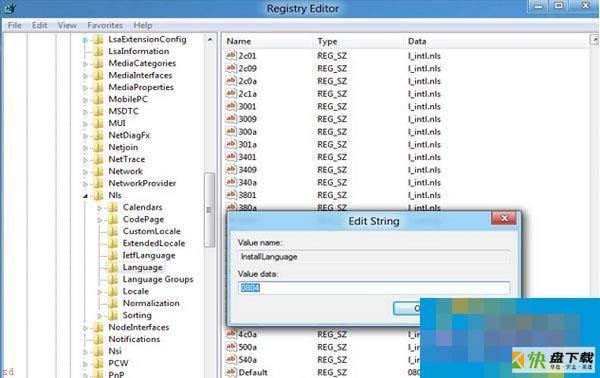
Task: Click the tree pane scroll up arrow
Action: pyautogui.click(x=210, y=39)
